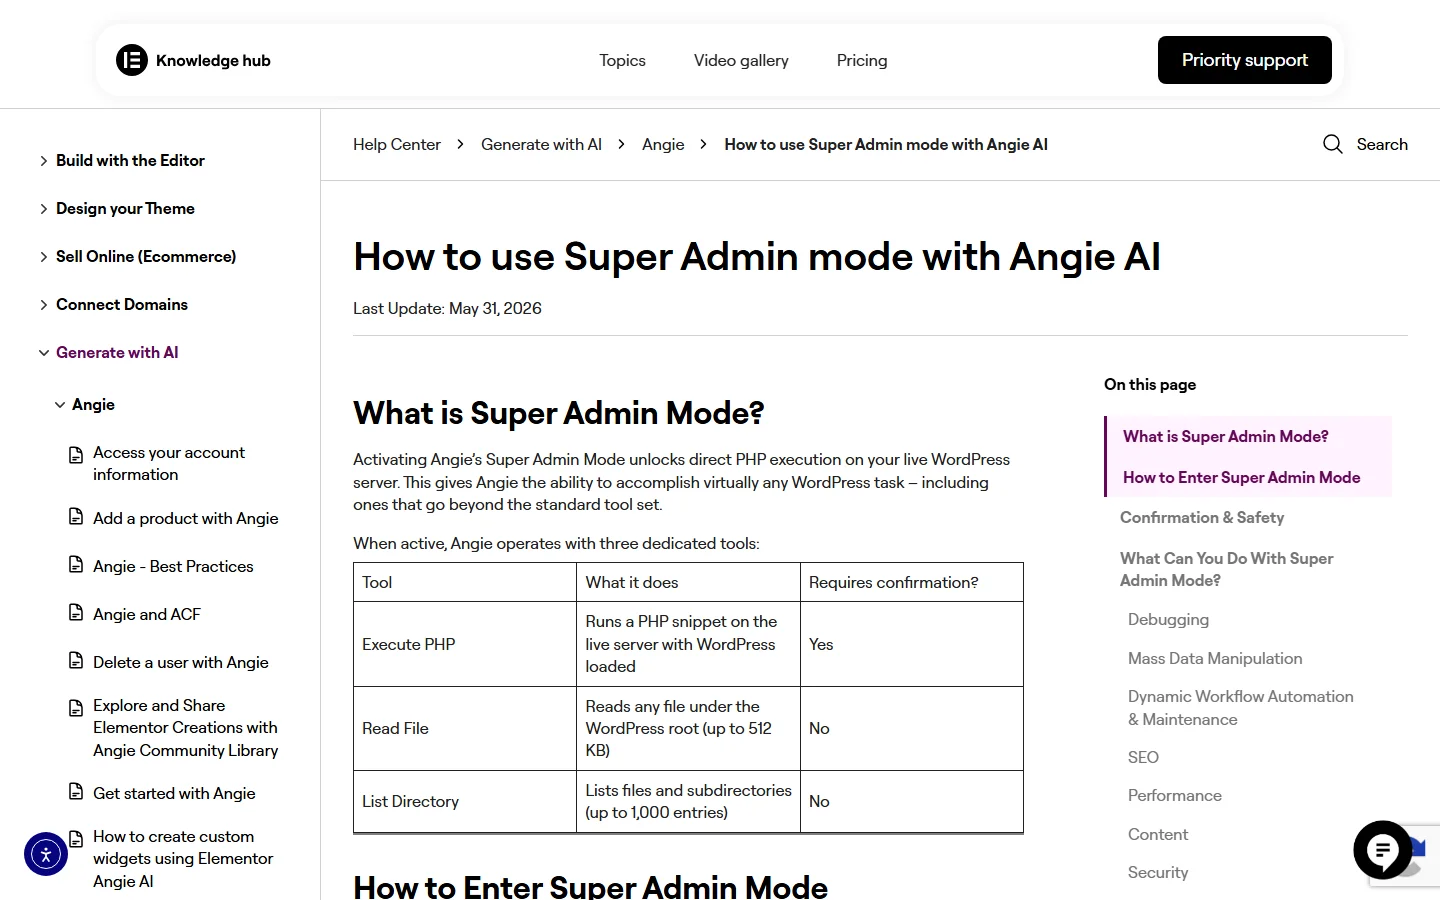Open Generate with AI breadcrumb link
Screen dimensions: 1440x900
541,144
